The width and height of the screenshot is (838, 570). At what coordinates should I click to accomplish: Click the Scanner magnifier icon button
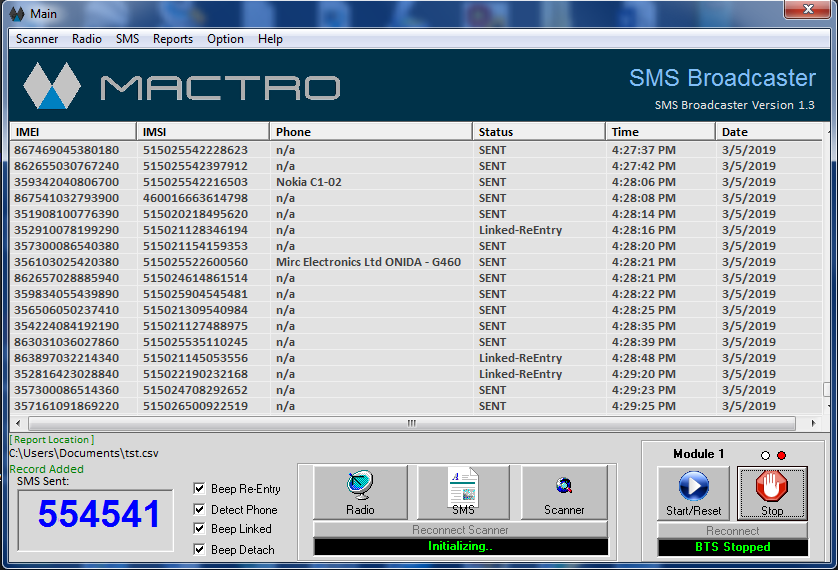click(x=564, y=492)
